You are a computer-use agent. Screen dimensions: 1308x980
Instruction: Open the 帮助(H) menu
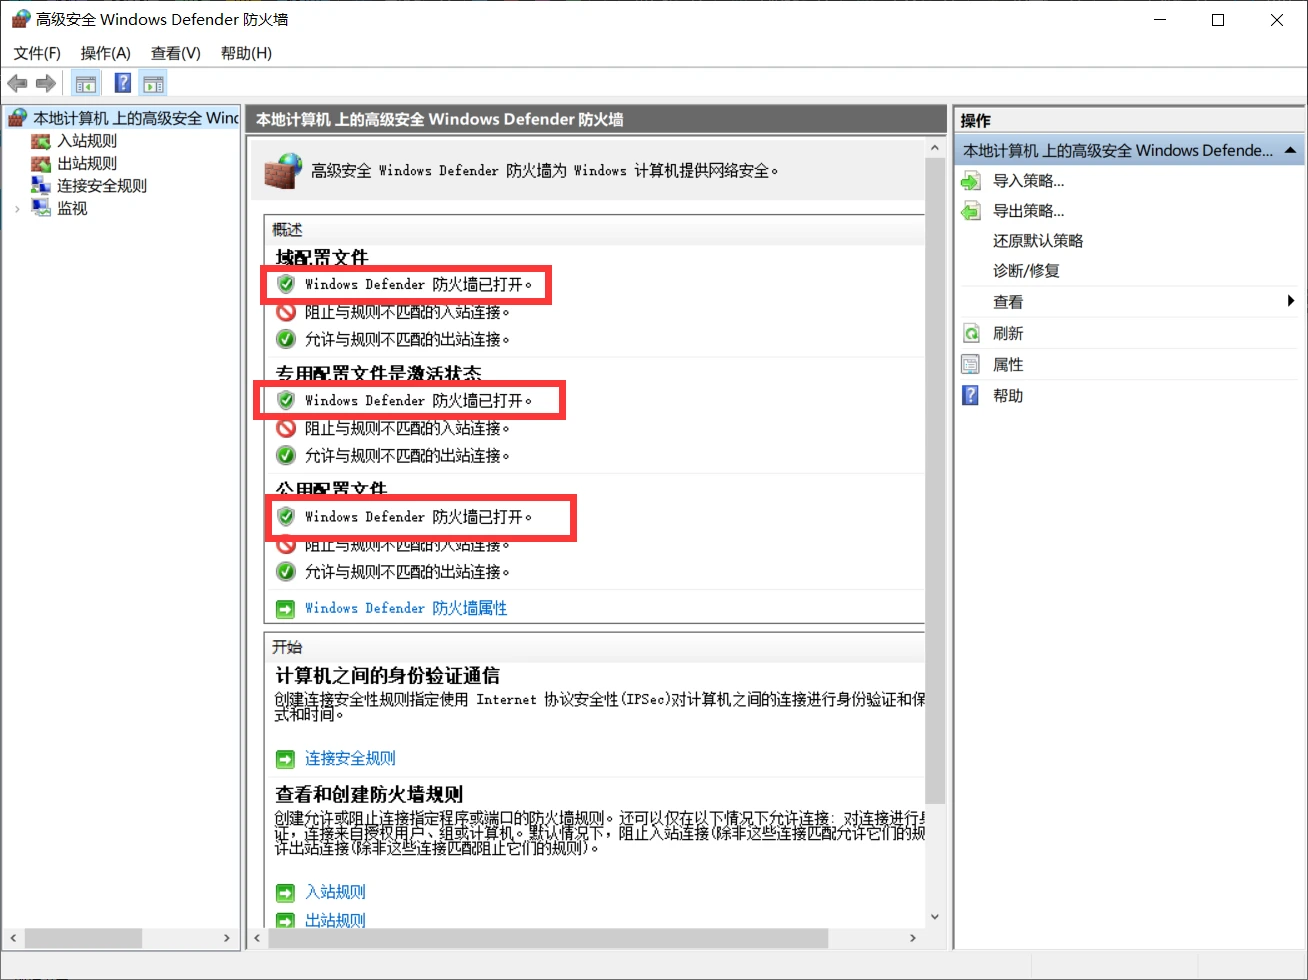click(x=246, y=53)
